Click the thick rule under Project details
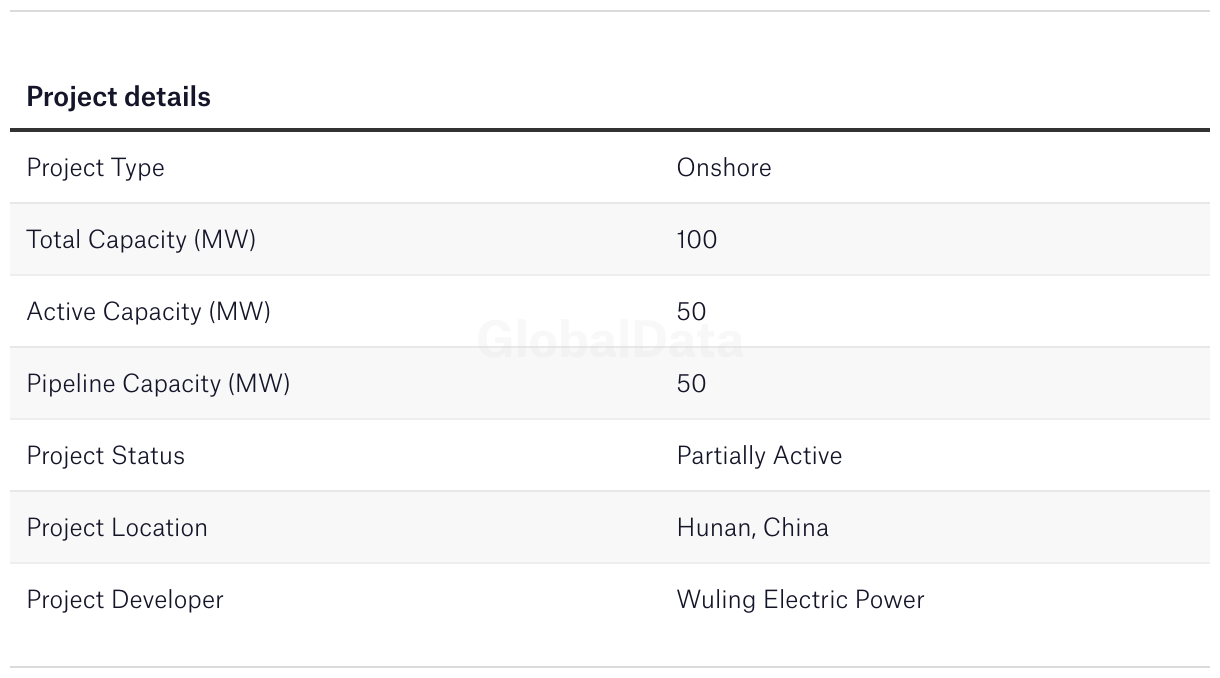The height and width of the screenshot is (678, 1220). click(610, 130)
